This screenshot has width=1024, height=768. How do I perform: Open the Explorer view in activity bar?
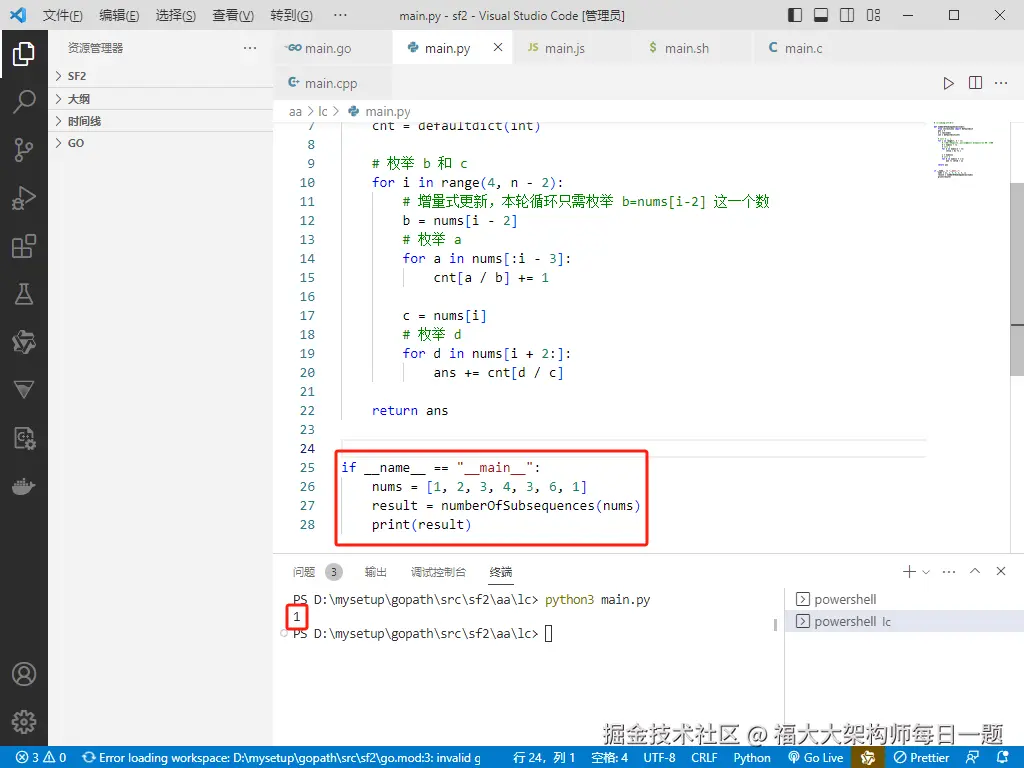pos(24,54)
